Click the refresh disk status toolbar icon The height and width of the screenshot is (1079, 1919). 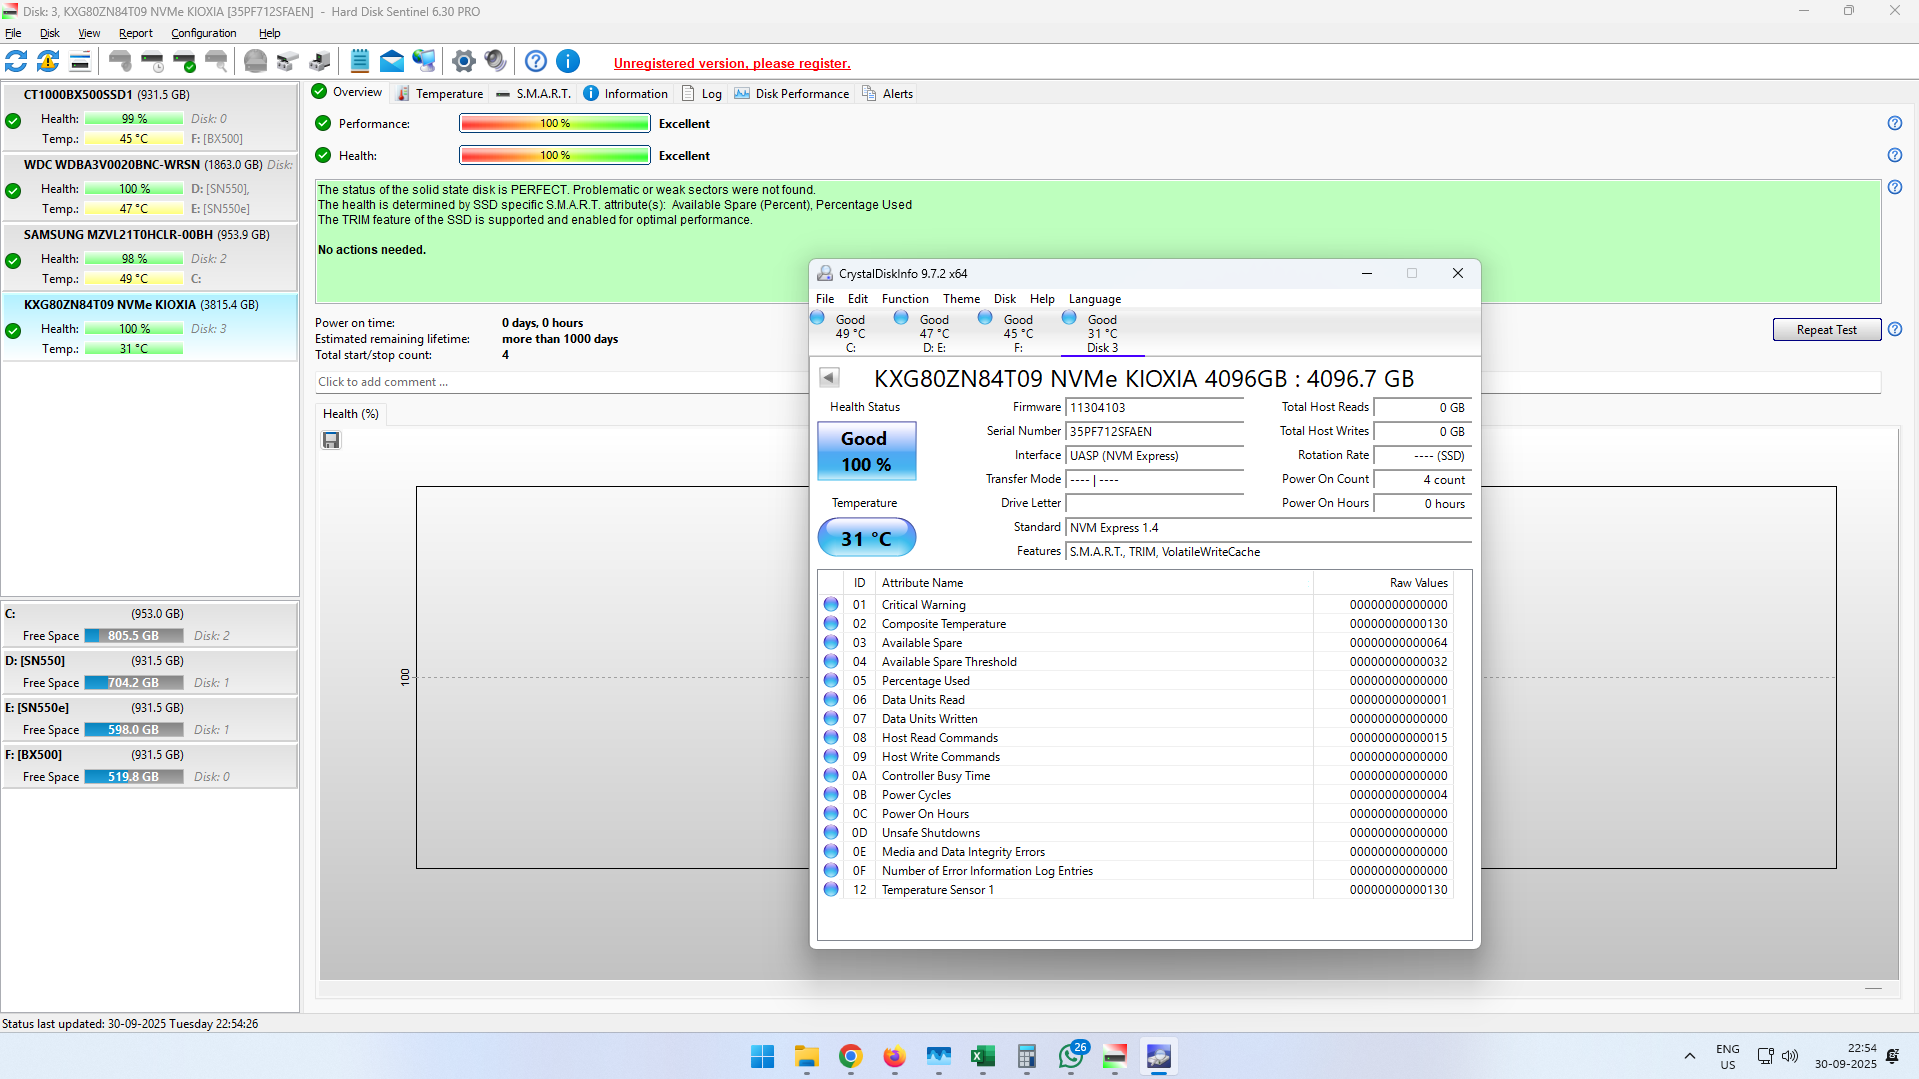pyautogui.click(x=16, y=62)
